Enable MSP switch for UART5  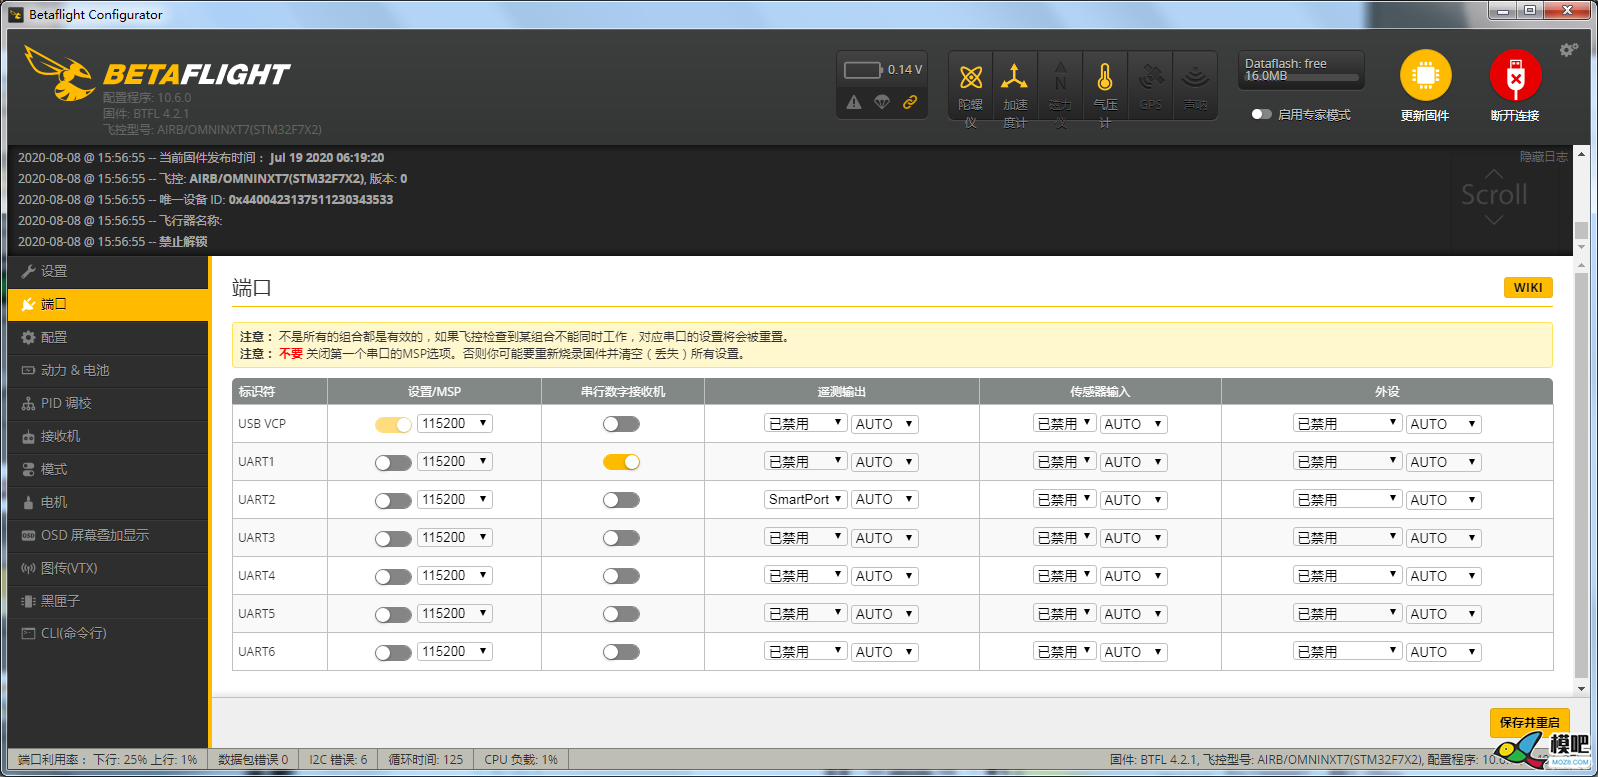pyautogui.click(x=393, y=614)
